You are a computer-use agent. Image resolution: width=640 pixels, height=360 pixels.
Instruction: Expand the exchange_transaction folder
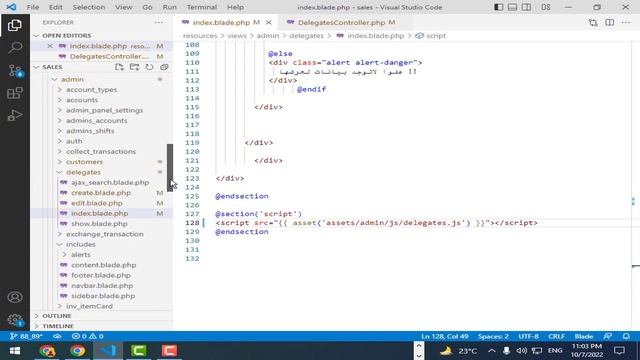point(104,234)
